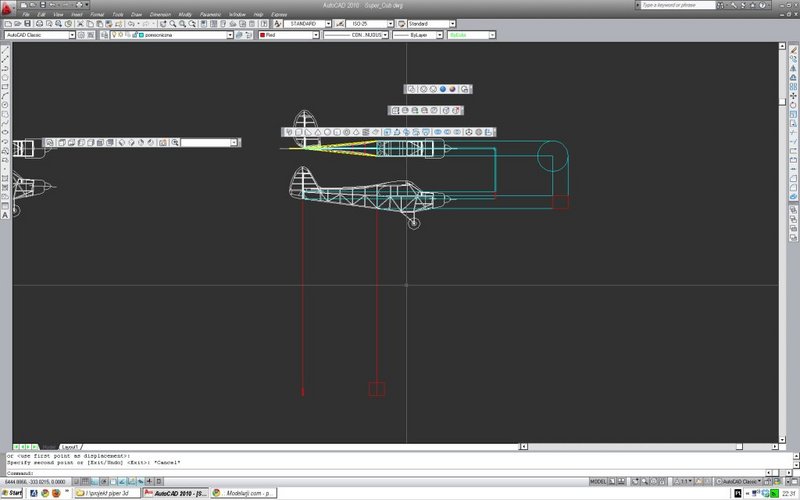800x500 pixels.
Task: Toggle Grid display in status bar
Action: pos(85,481)
